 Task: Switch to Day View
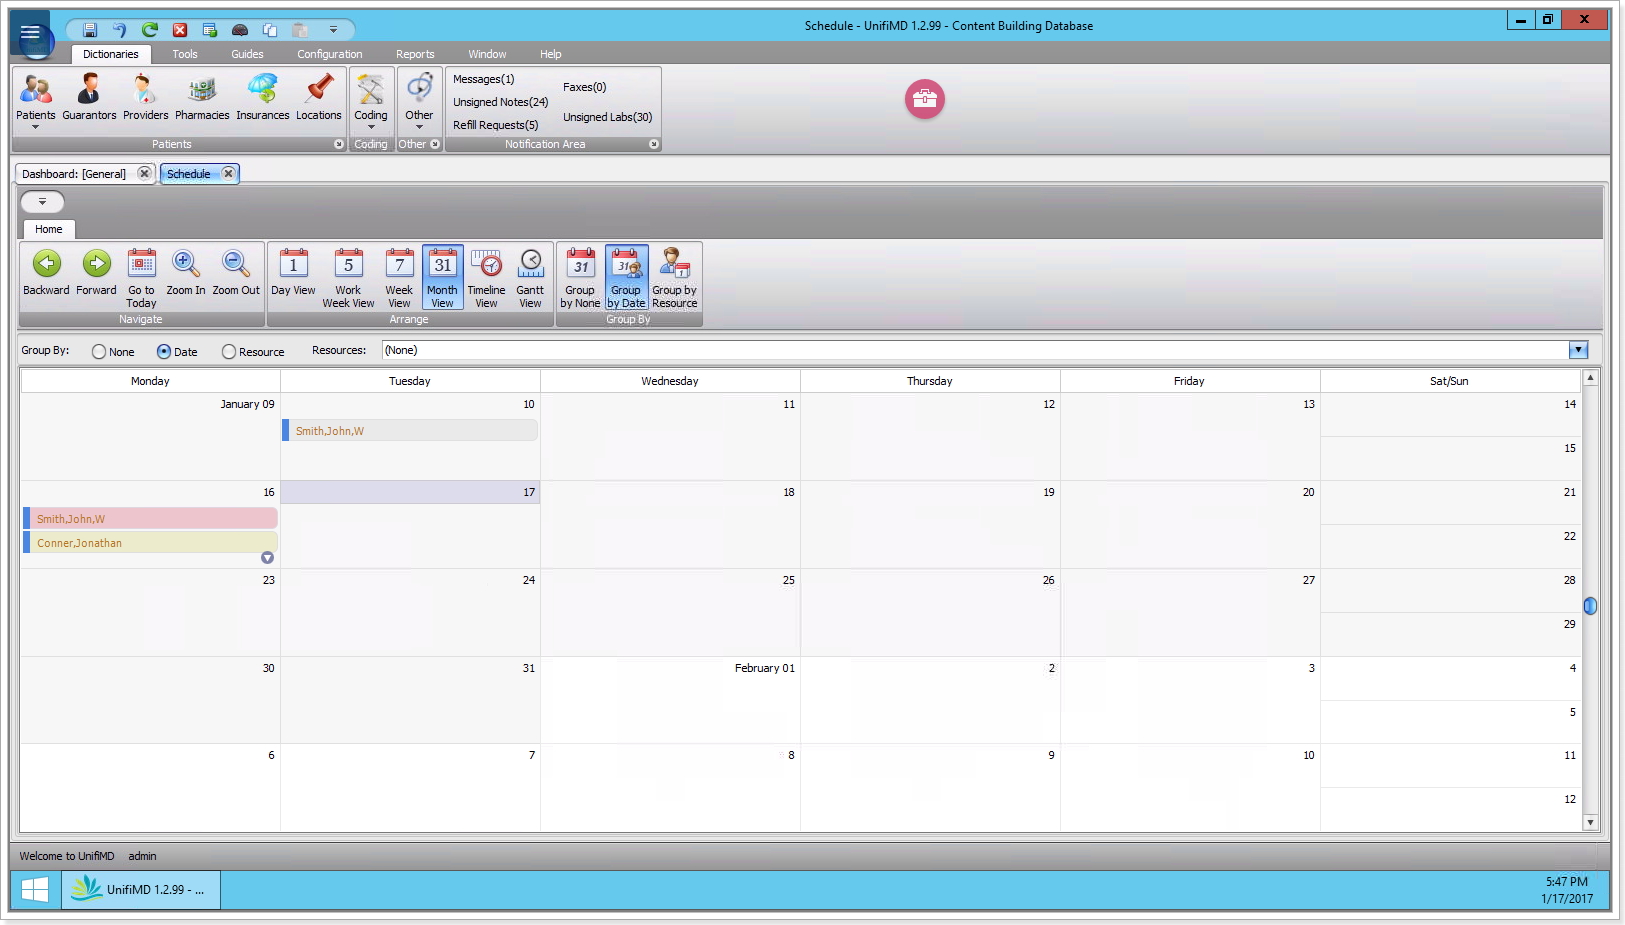[x=293, y=272]
